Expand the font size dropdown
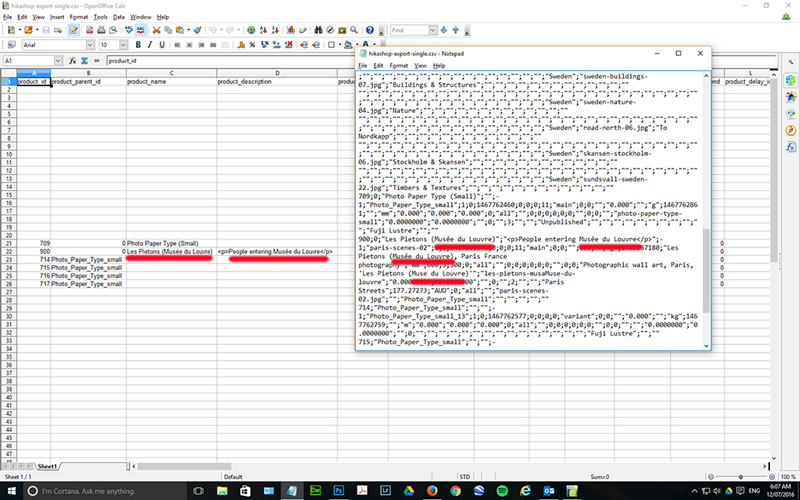The height and width of the screenshot is (500, 800). (x=124, y=45)
